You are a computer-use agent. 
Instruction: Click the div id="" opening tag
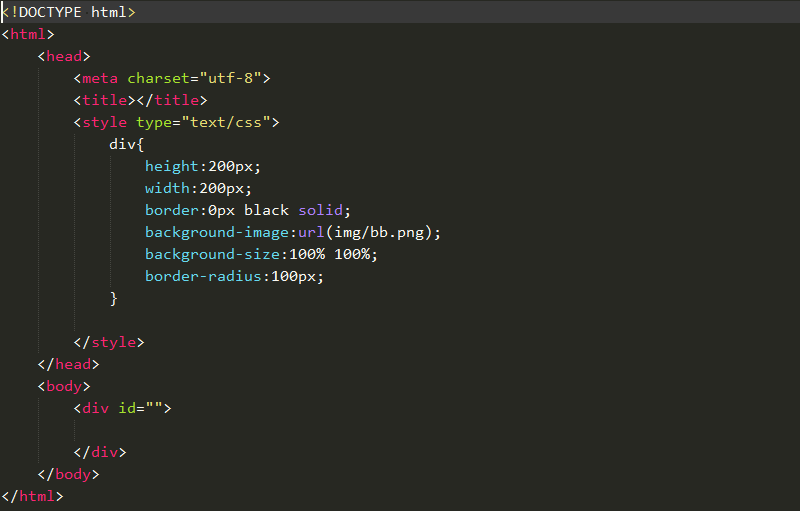click(122, 408)
